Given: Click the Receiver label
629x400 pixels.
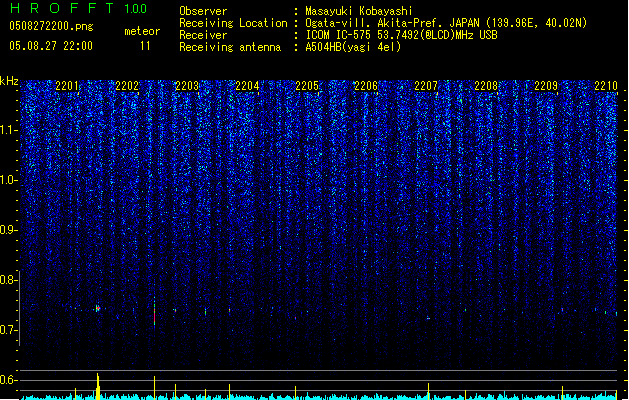Looking at the screenshot, I should [203, 35].
